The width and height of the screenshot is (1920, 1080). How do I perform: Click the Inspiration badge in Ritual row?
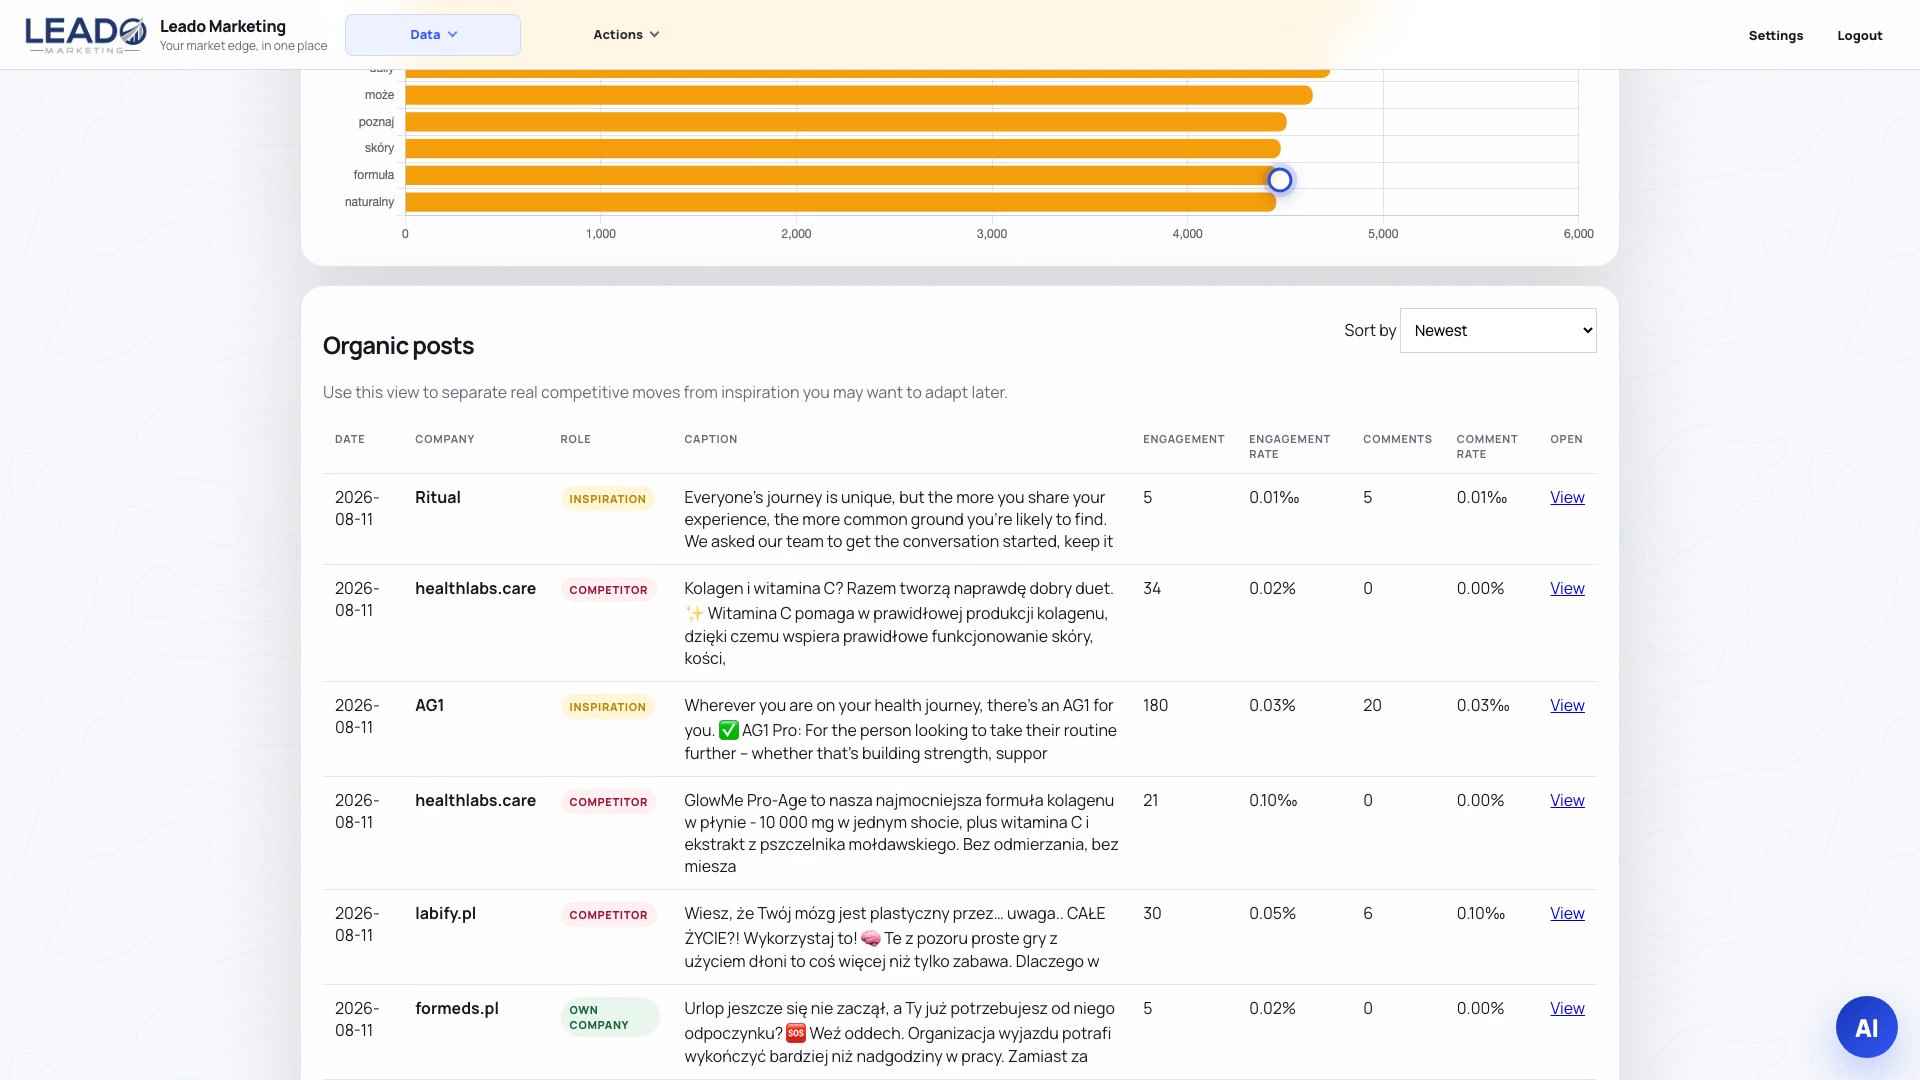click(607, 499)
